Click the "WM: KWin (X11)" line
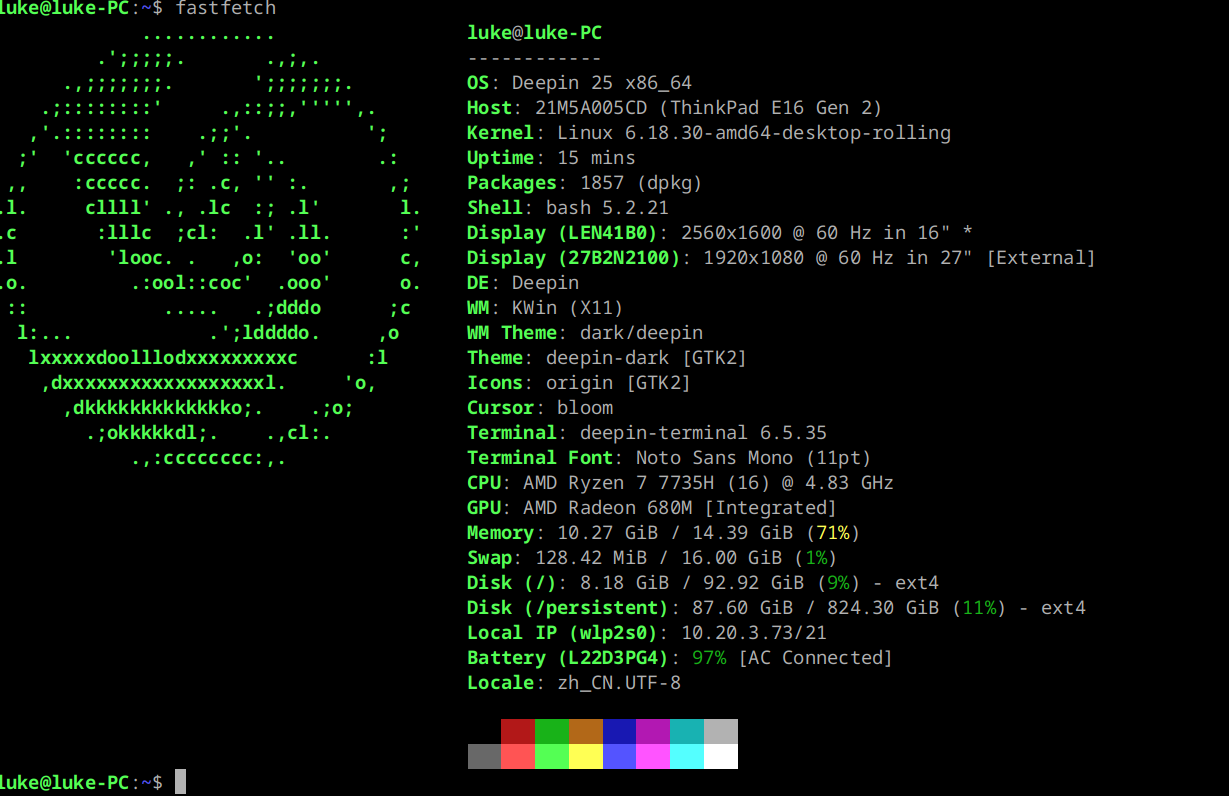This screenshot has height=796, width=1229. pos(545,308)
